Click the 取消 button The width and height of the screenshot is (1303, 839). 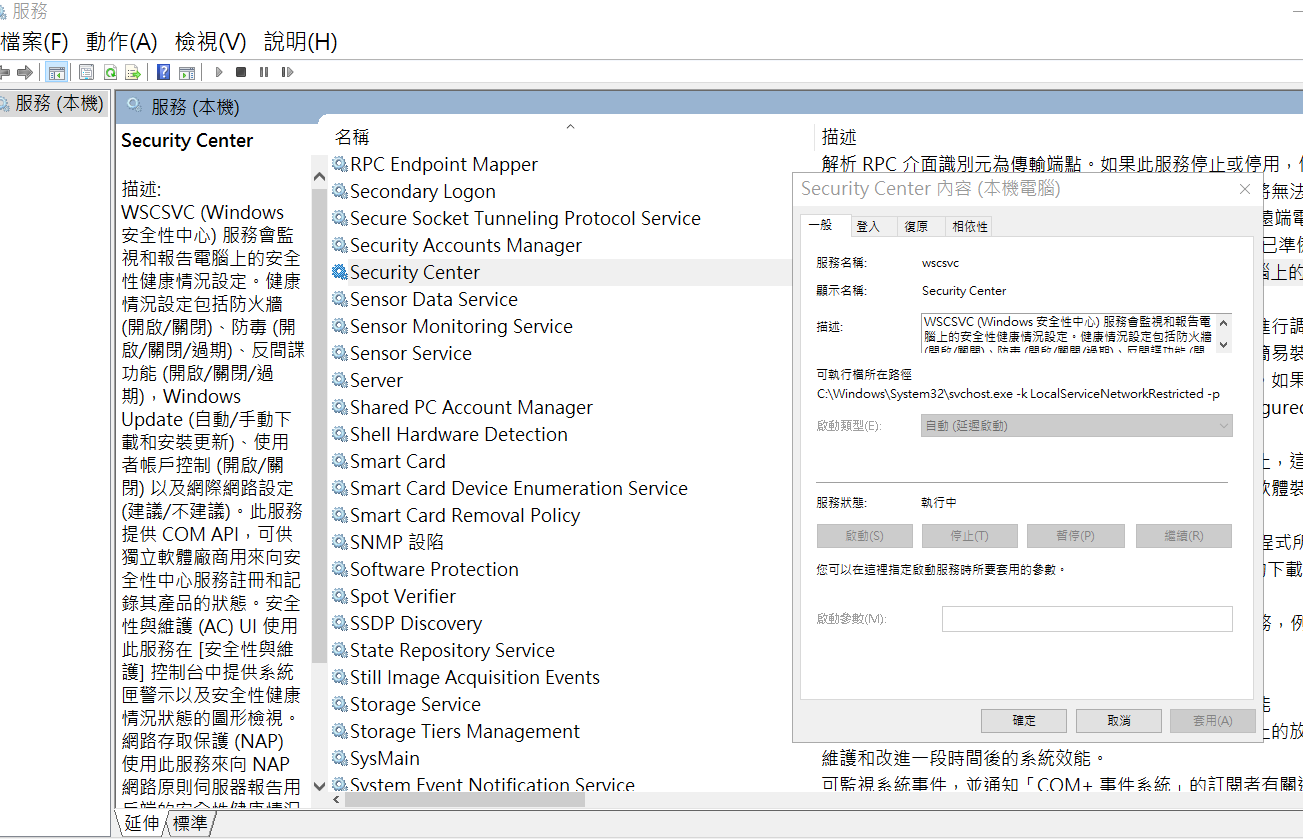coord(1119,720)
